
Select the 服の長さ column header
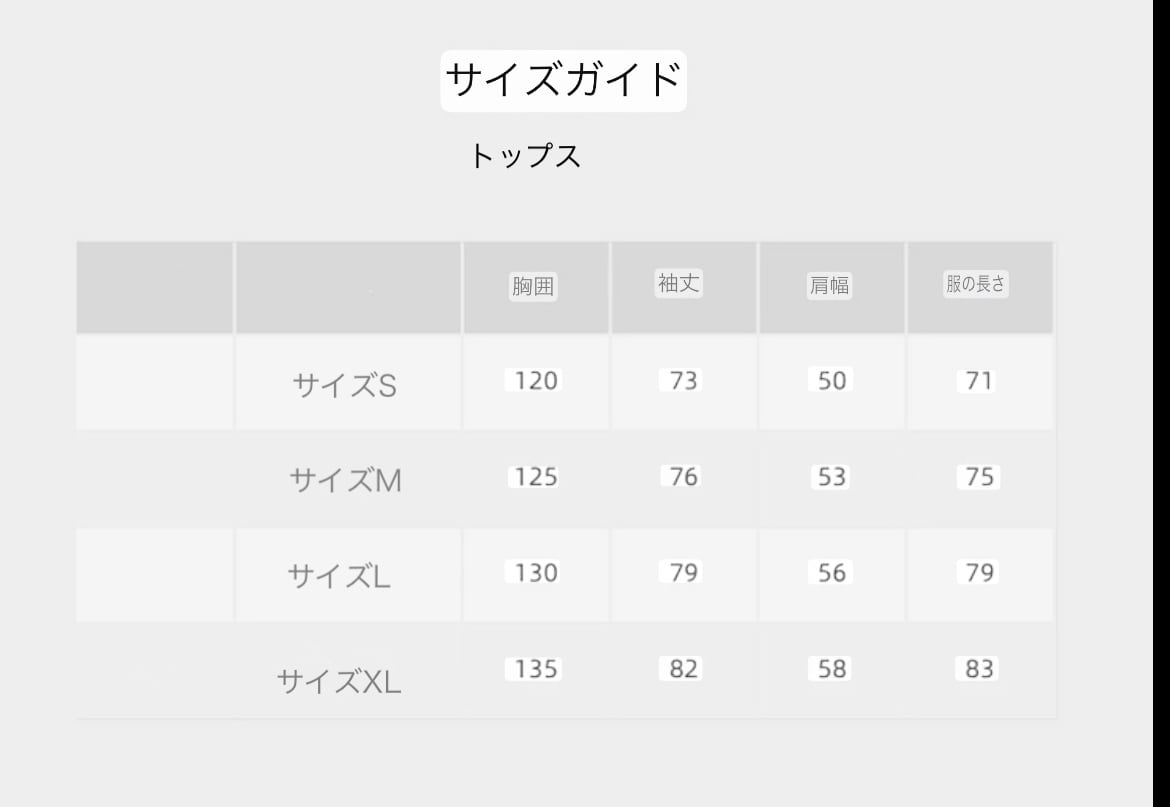point(976,284)
